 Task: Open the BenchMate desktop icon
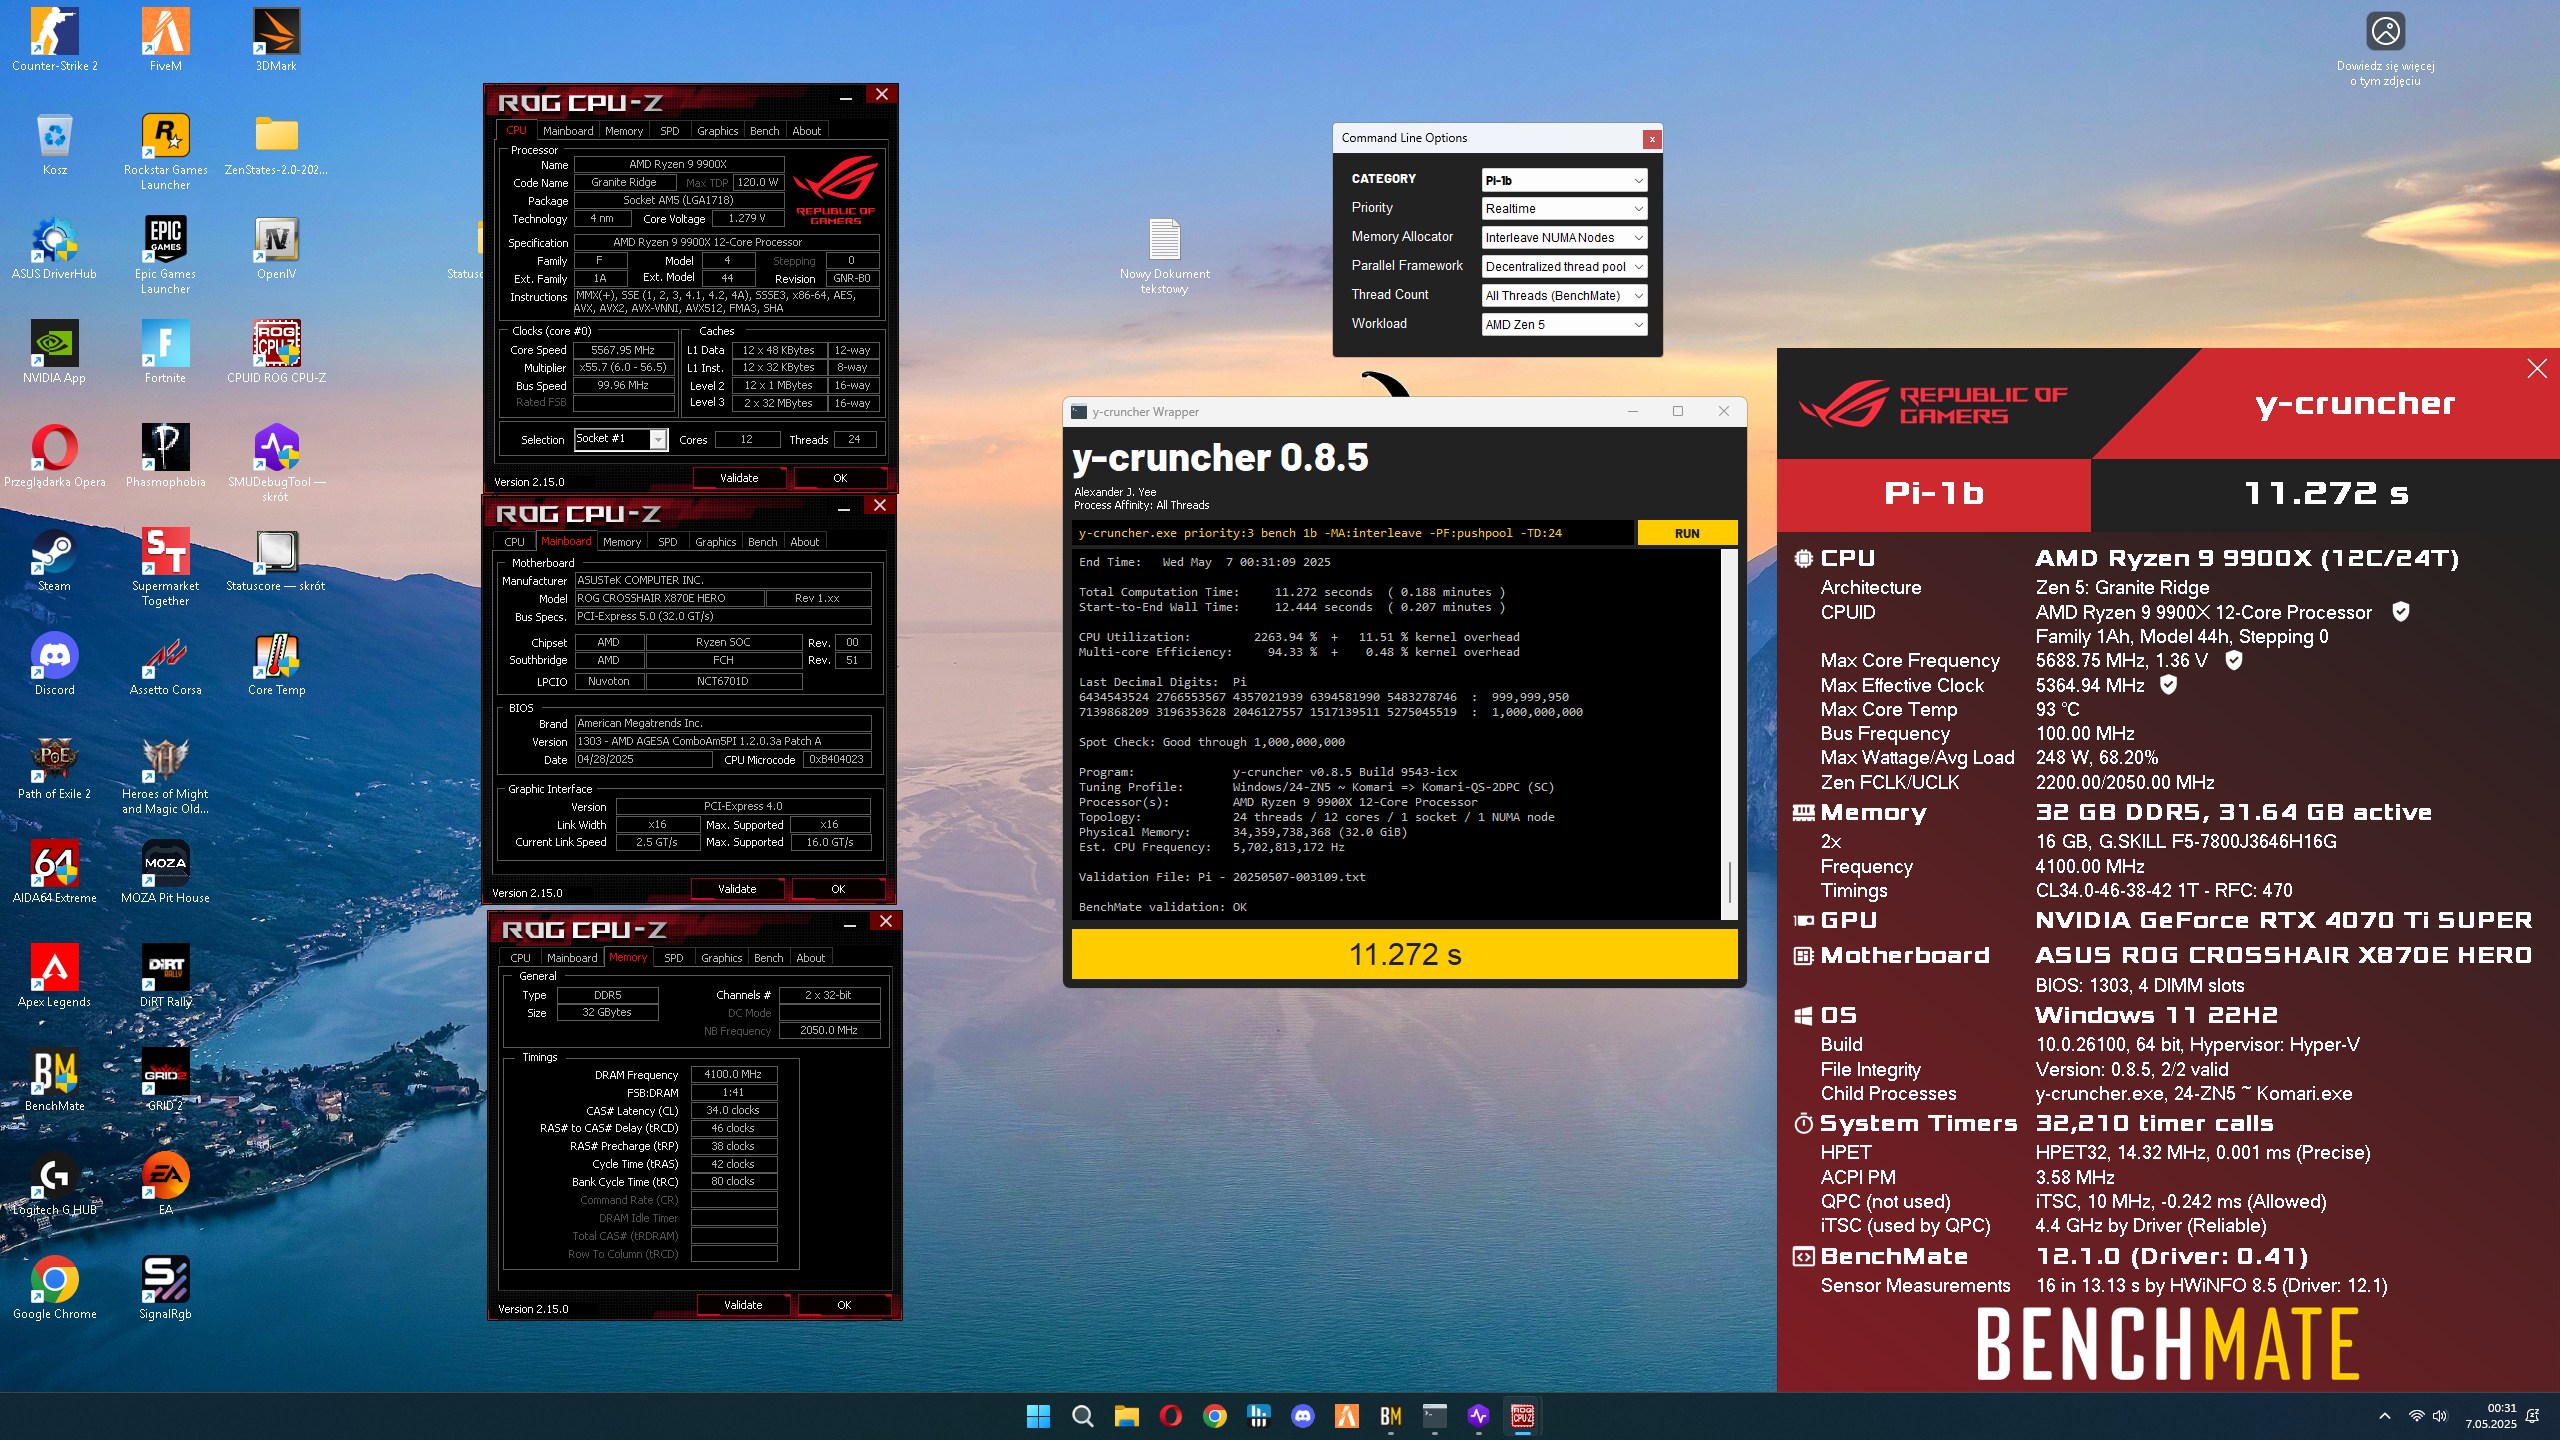click(x=54, y=1080)
